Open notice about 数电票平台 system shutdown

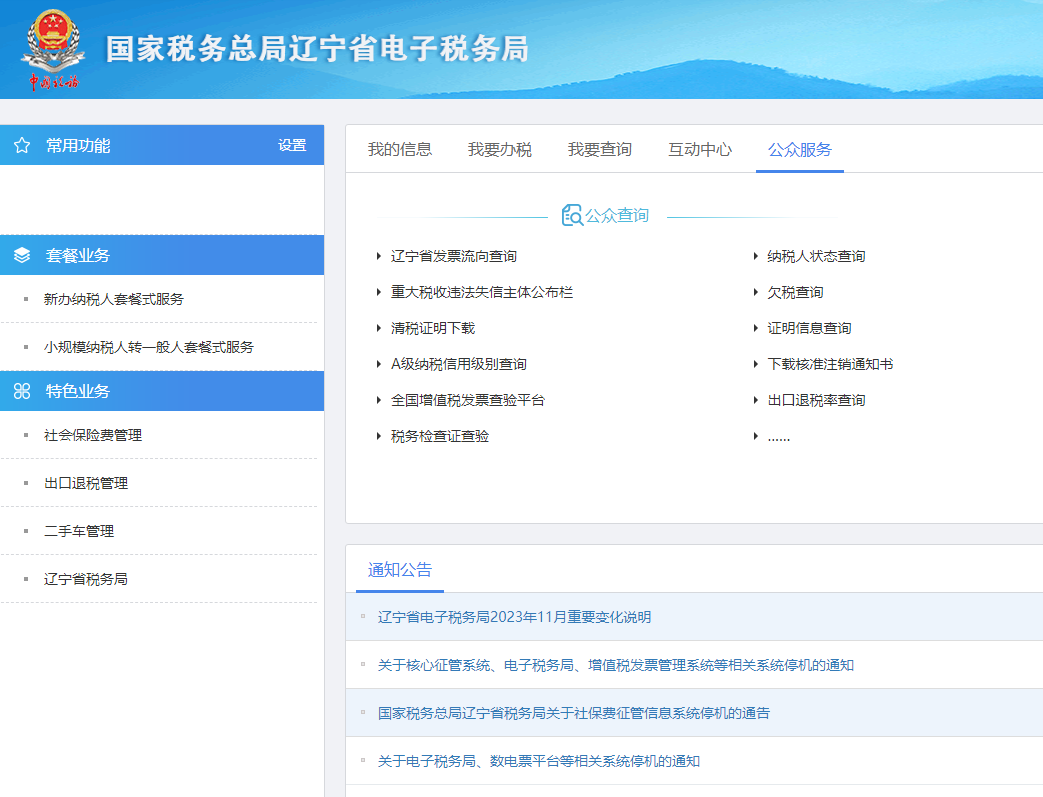[x=539, y=760]
